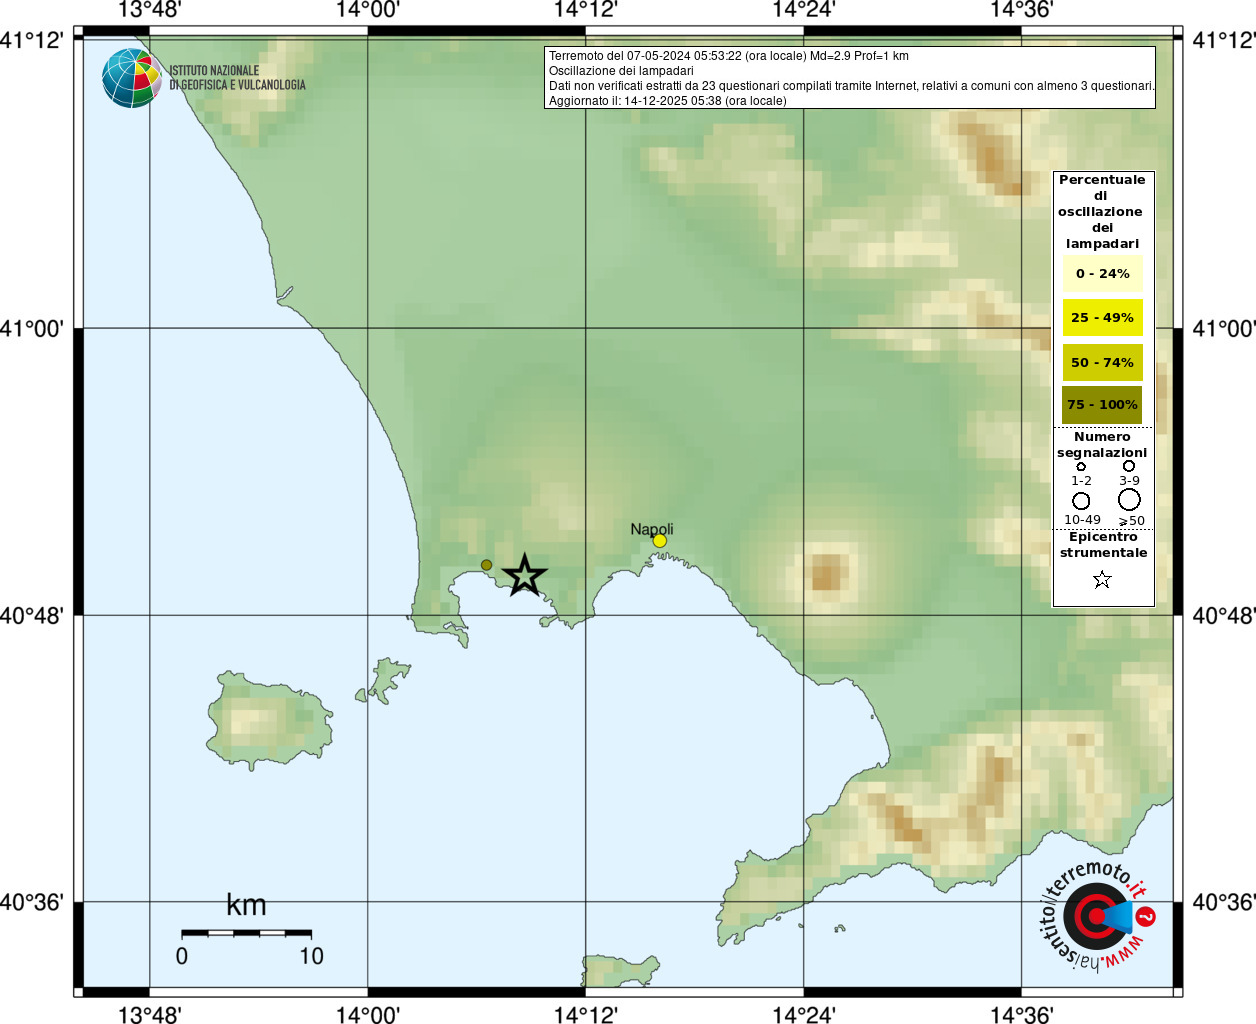1256x1024 pixels.
Task: Select the 3-9 reports circle in legend
Action: 1129,466
